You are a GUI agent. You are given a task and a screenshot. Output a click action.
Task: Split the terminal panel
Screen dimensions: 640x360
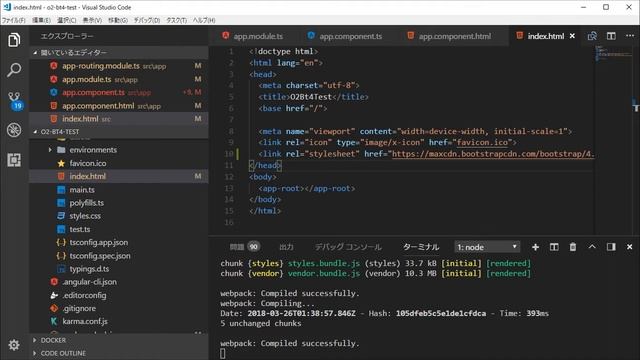coord(554,247)
